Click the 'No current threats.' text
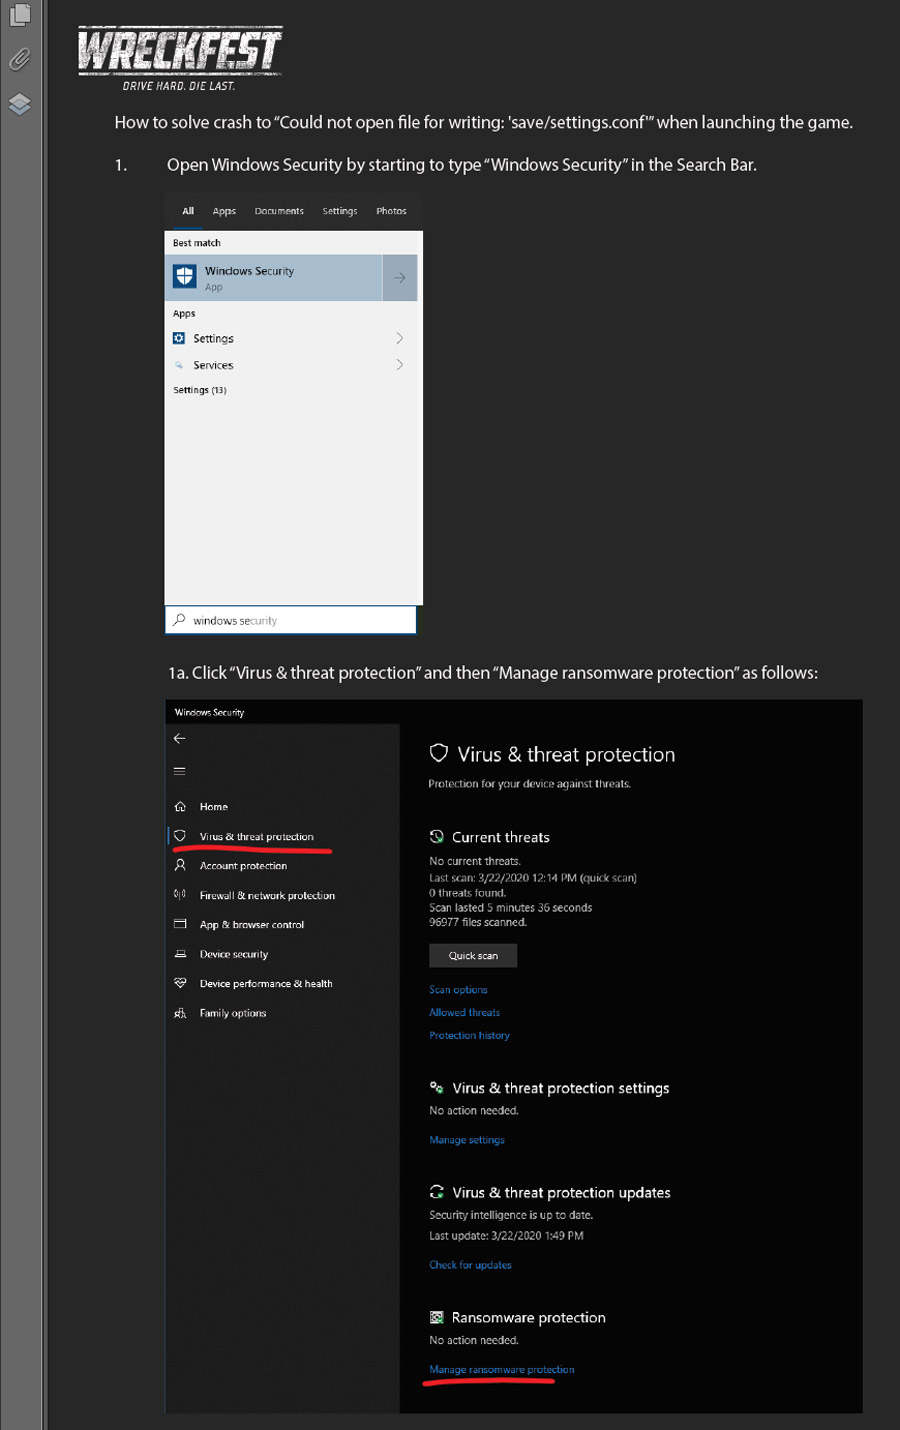Screen dimensions: 900x1430 [475, 861]
